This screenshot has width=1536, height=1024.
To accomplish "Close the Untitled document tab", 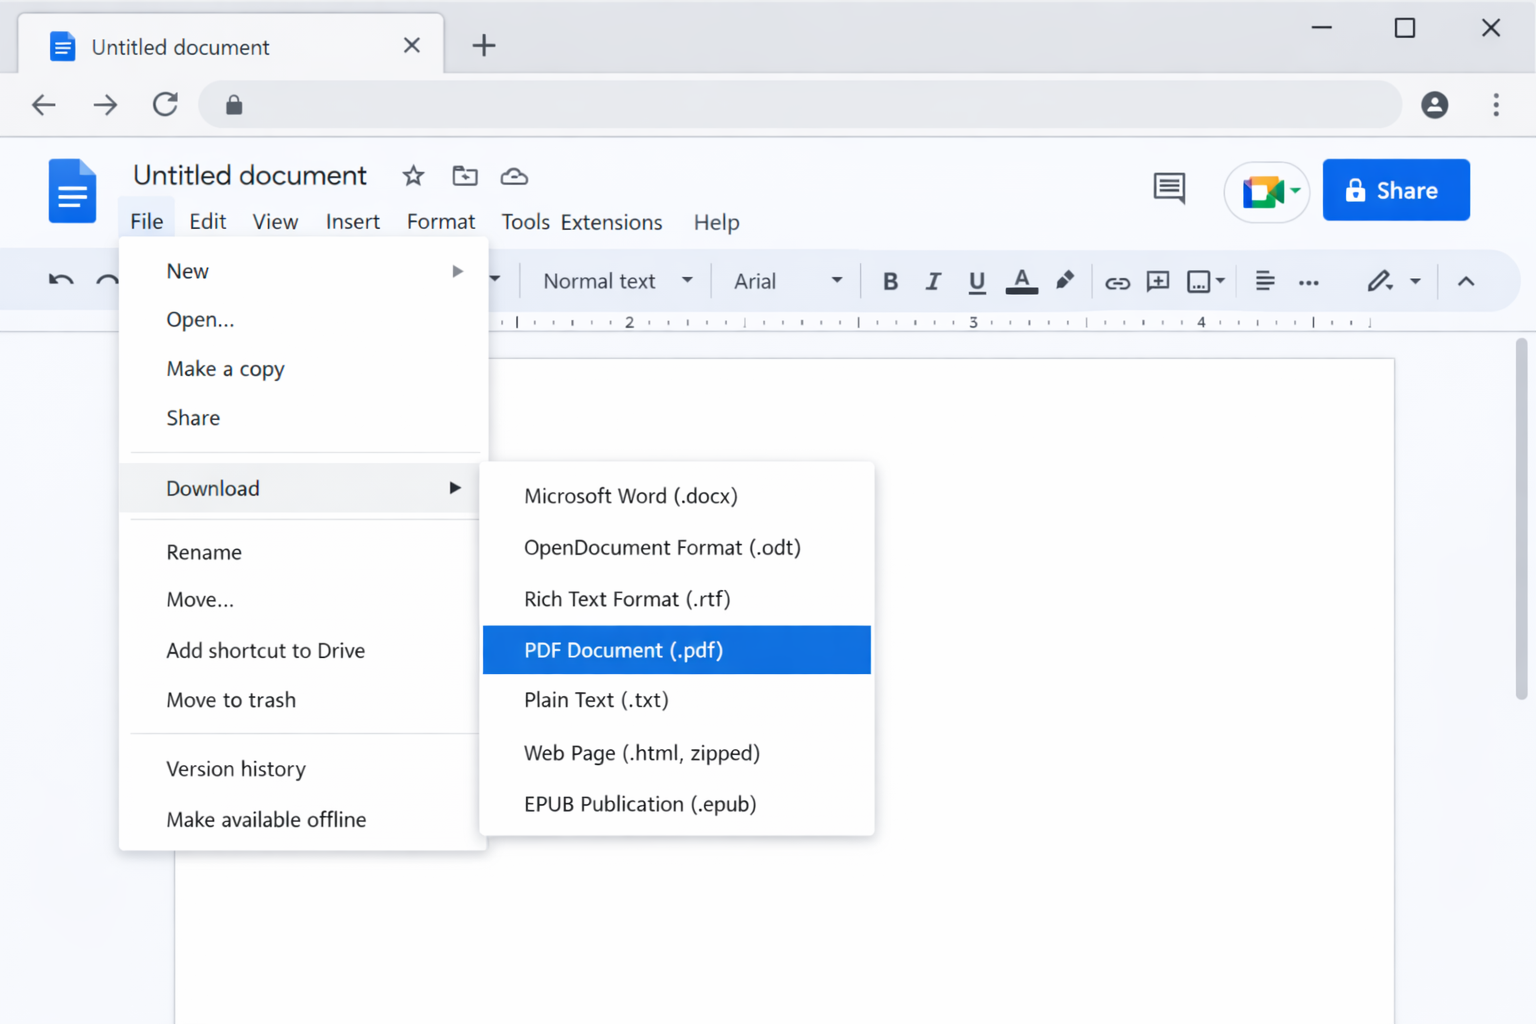I will tap(412, 45).
